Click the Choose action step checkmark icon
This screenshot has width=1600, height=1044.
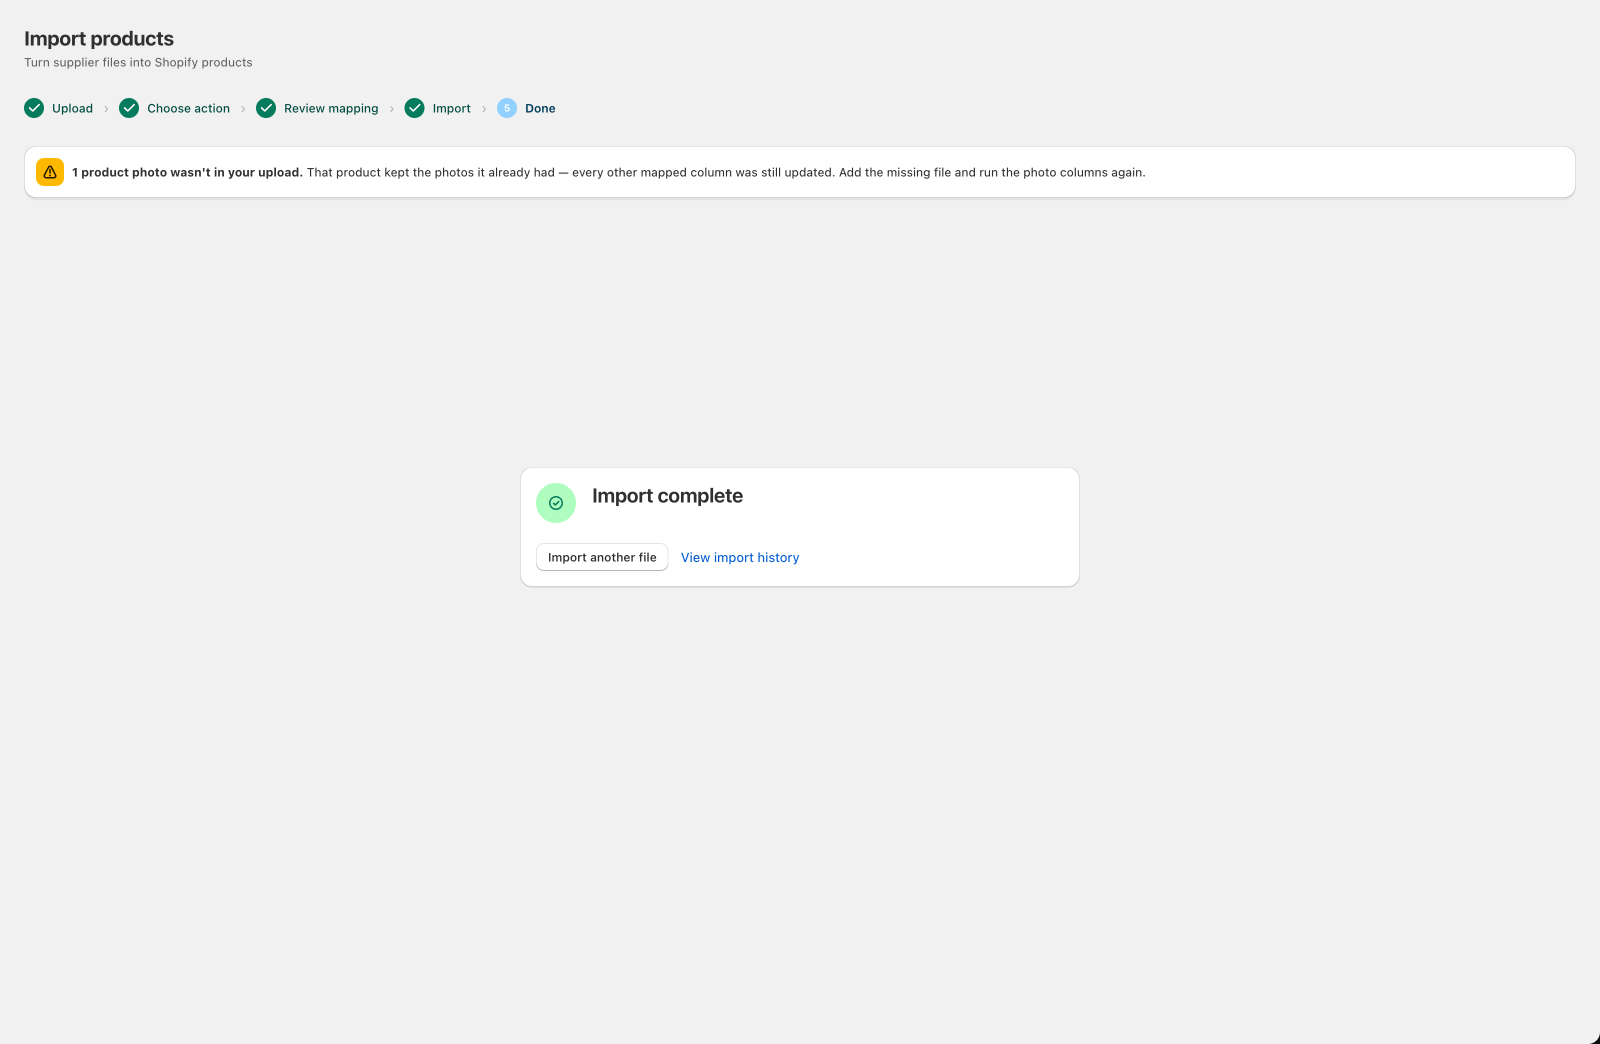(x=129, y=108)
